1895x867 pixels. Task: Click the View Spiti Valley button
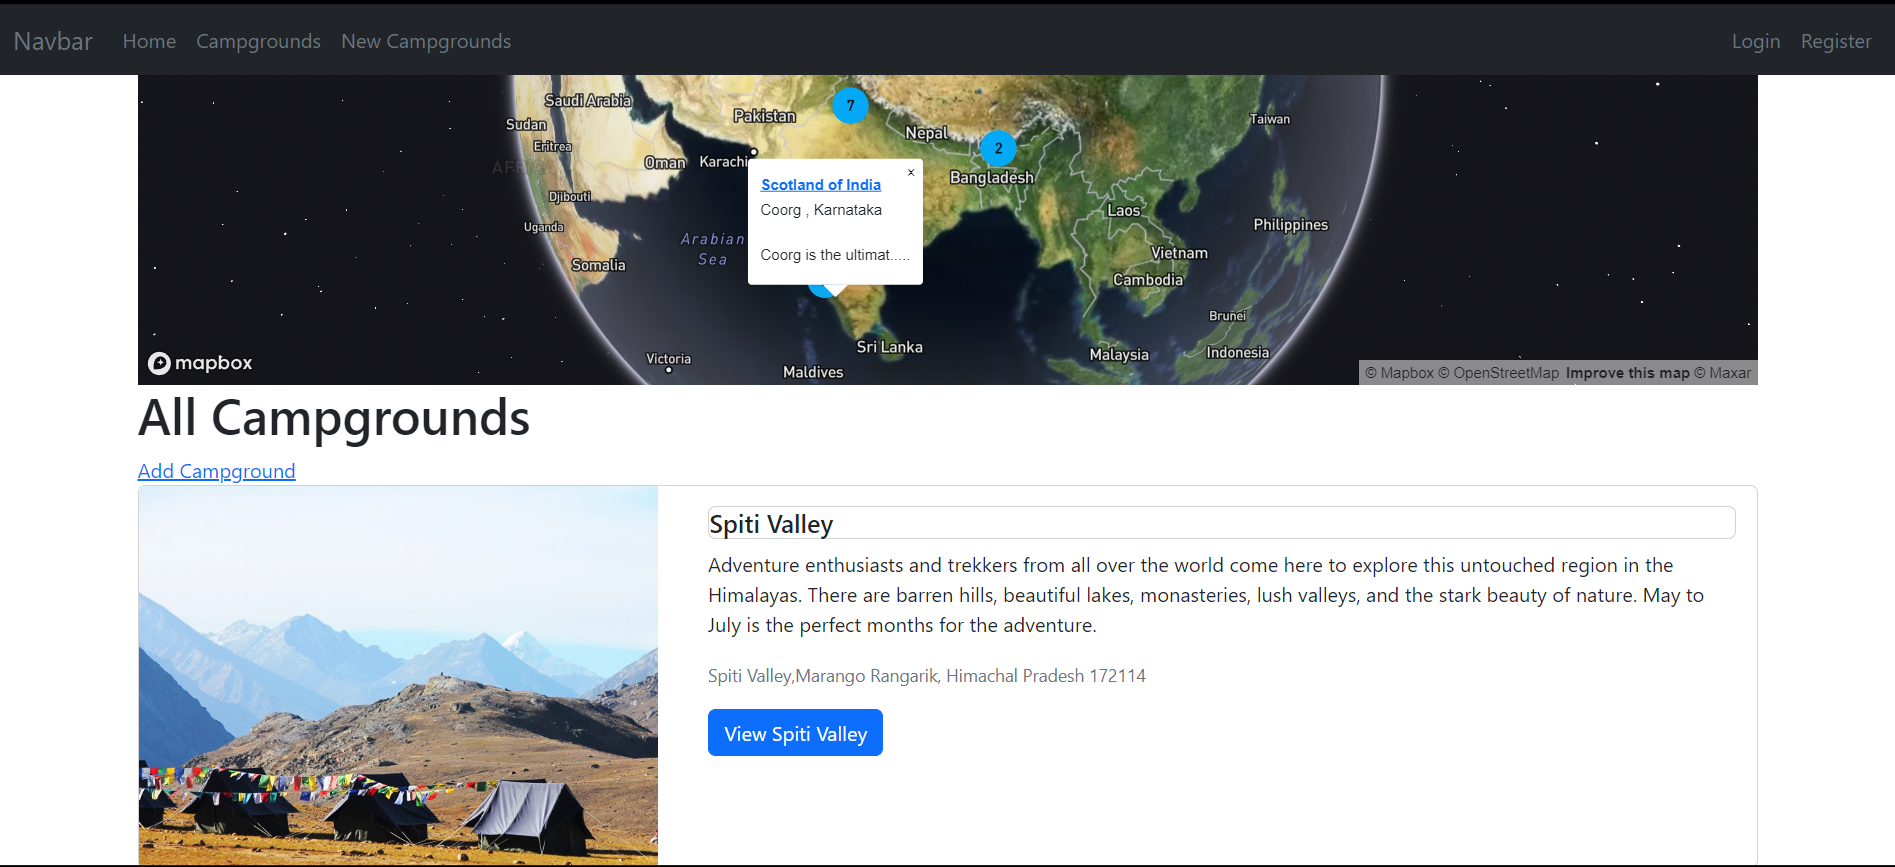click(794, 732)
